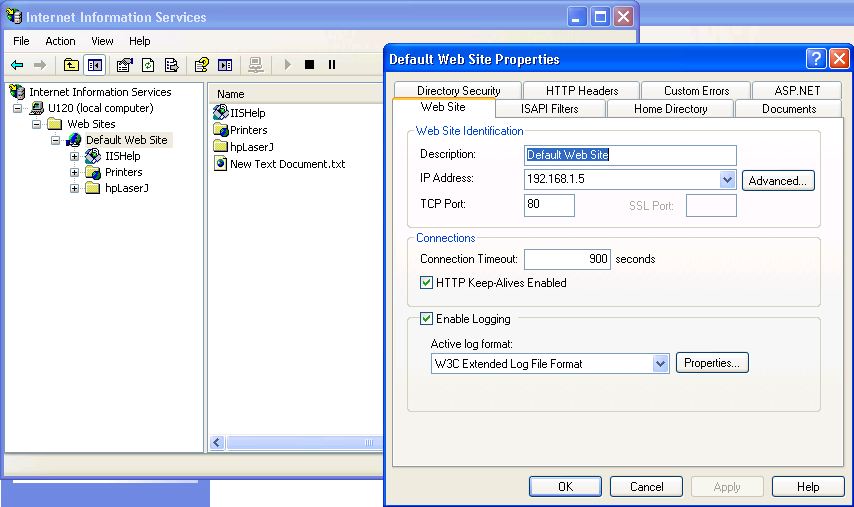Viewport: 854px width, 507px height.
Task: Click the Name column header
Action: click(x=296, y=94)
